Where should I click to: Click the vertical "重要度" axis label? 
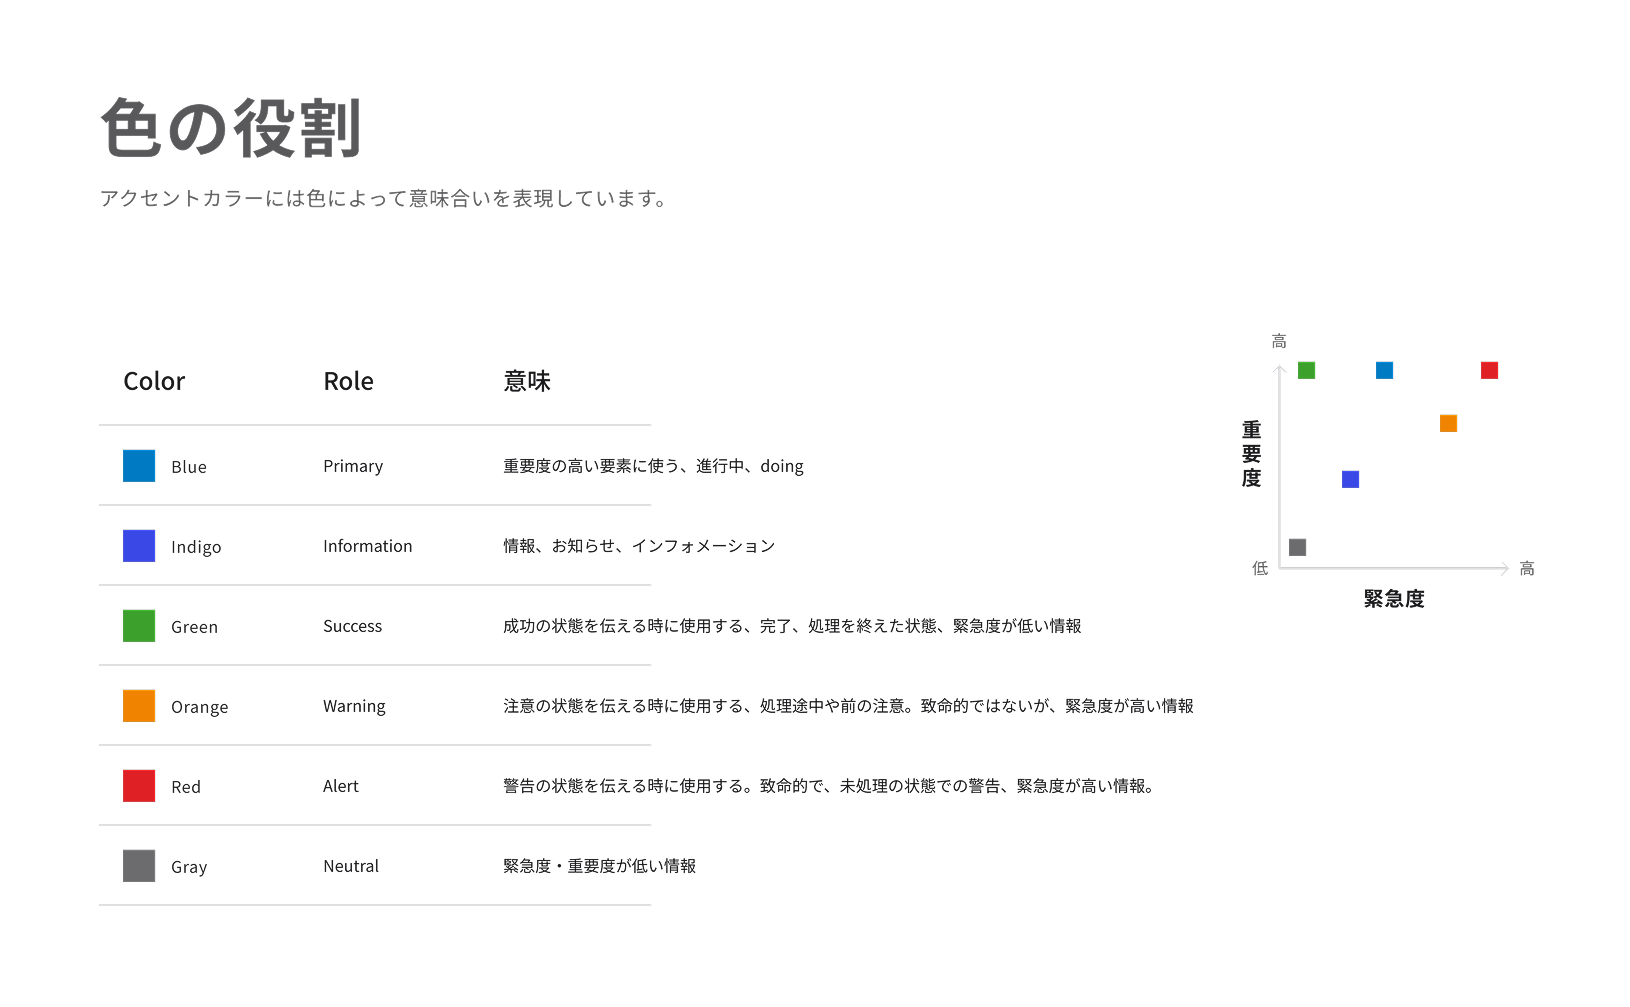[x=1251, y=454]
